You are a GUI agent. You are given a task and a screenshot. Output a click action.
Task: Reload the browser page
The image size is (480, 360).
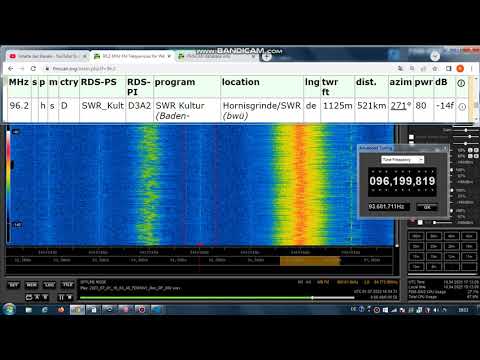(x=33, y=69)
